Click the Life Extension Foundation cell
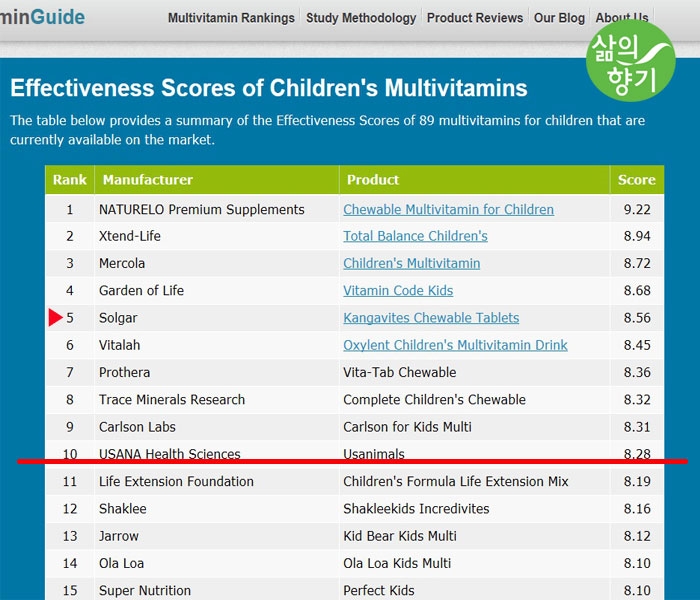This screenshot has width=700, height=600. click(x=217, y=481)
